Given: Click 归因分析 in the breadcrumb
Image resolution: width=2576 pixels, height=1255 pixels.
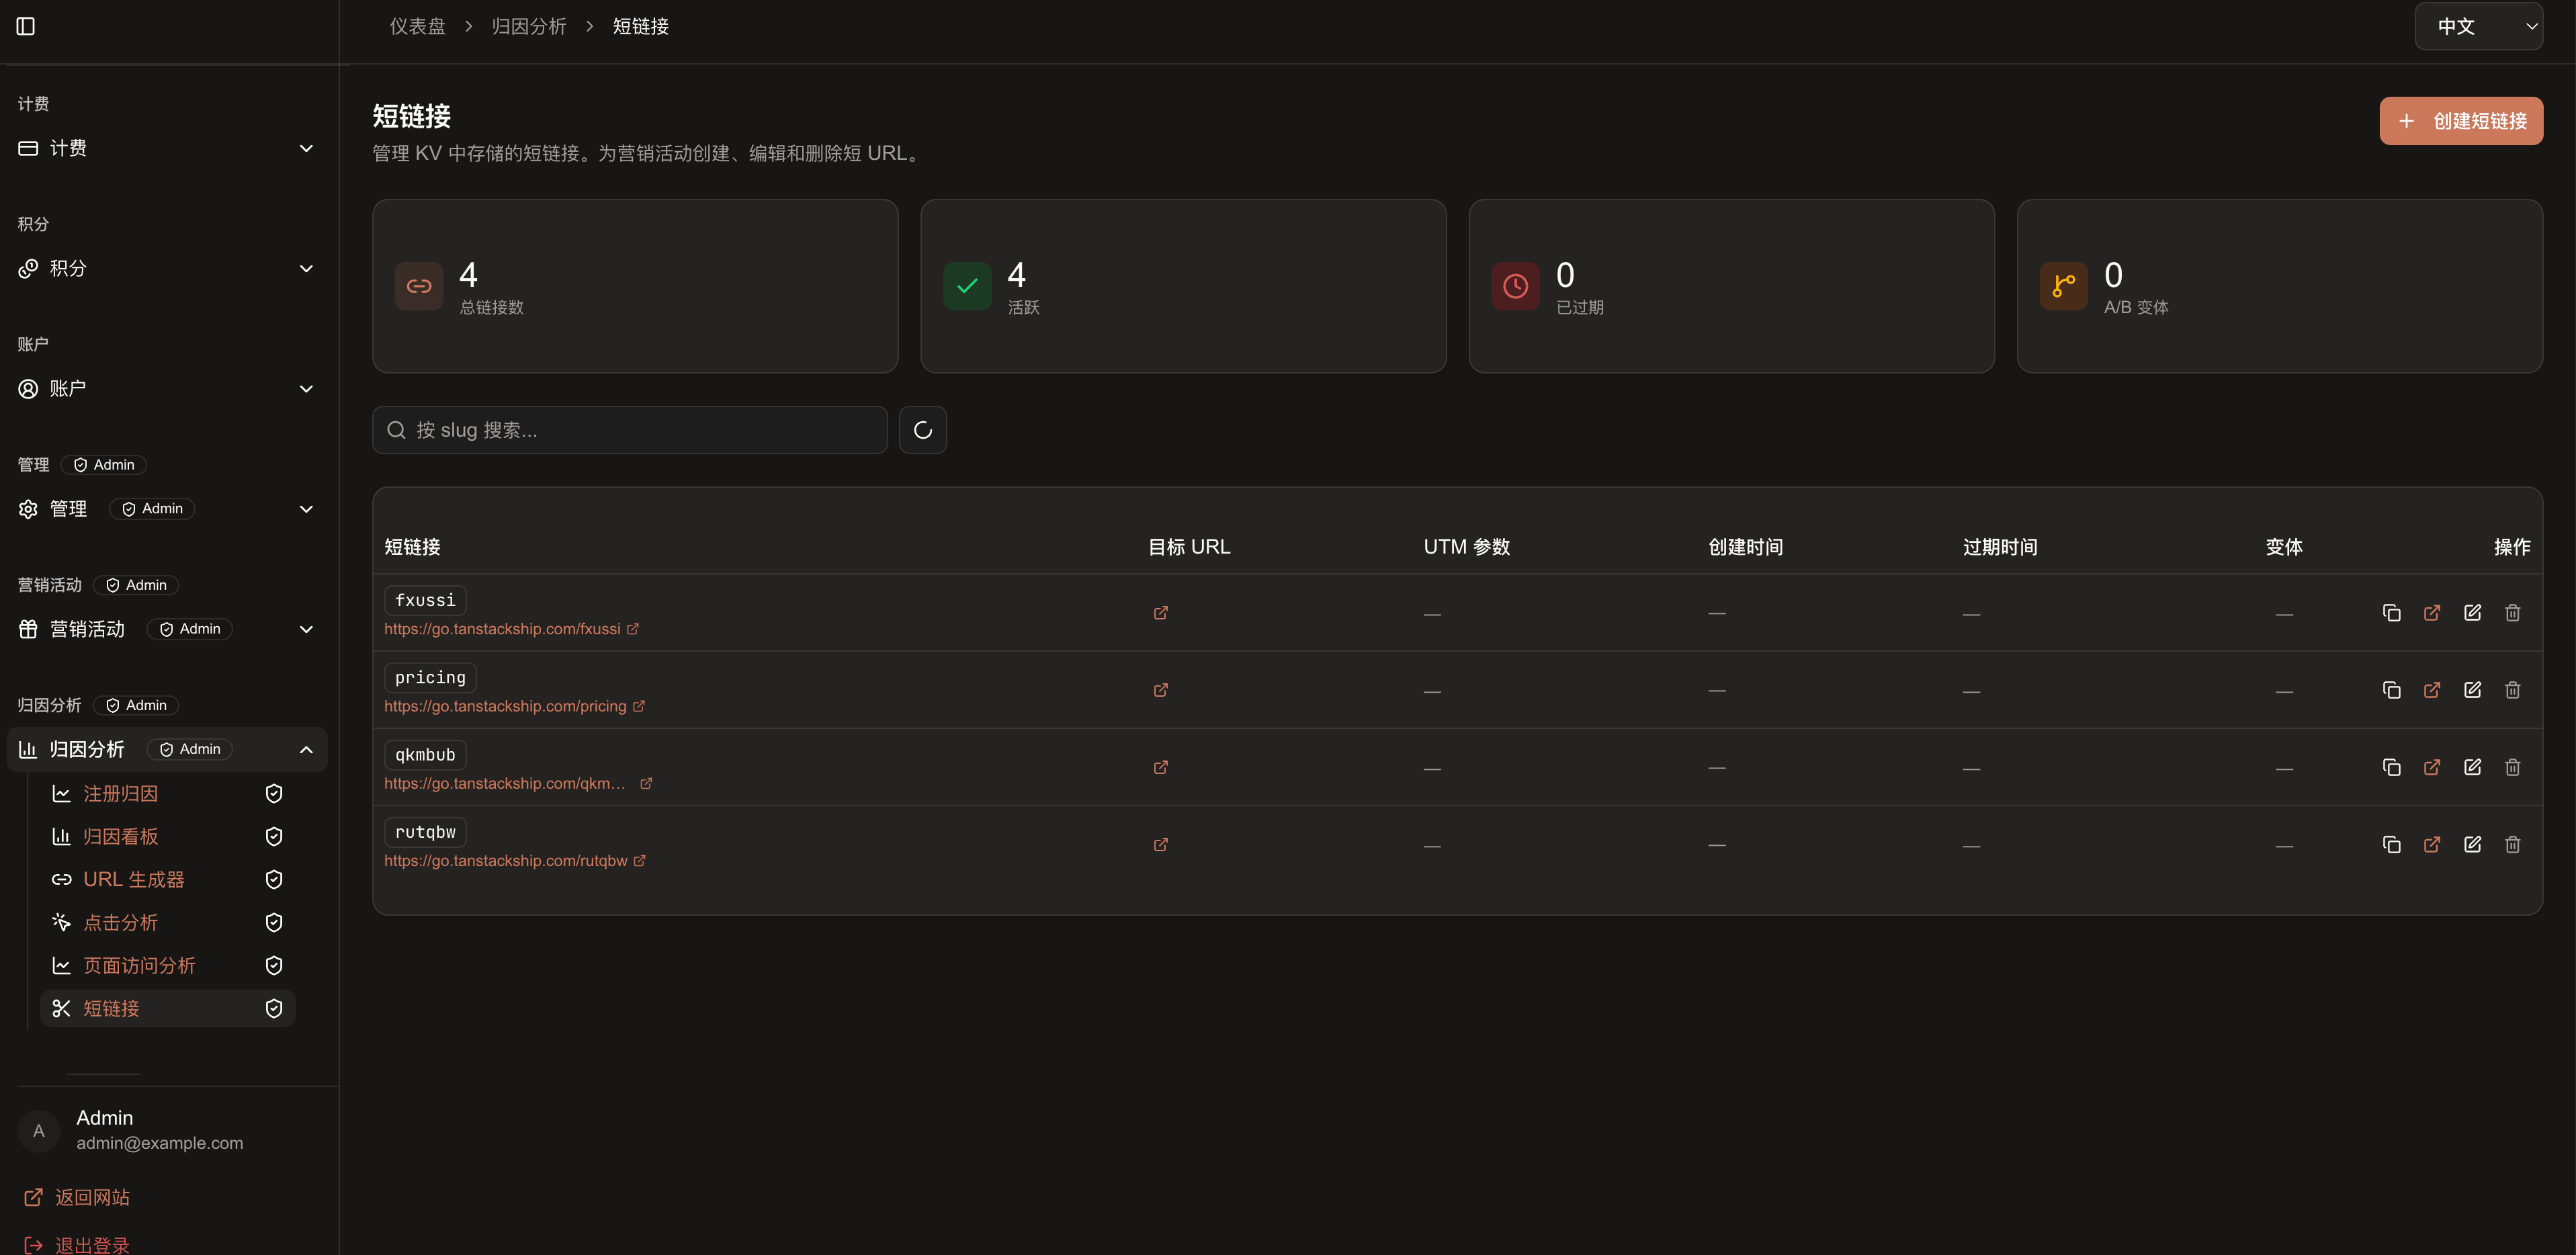Looking at the screenshot, I should [529, 26].
